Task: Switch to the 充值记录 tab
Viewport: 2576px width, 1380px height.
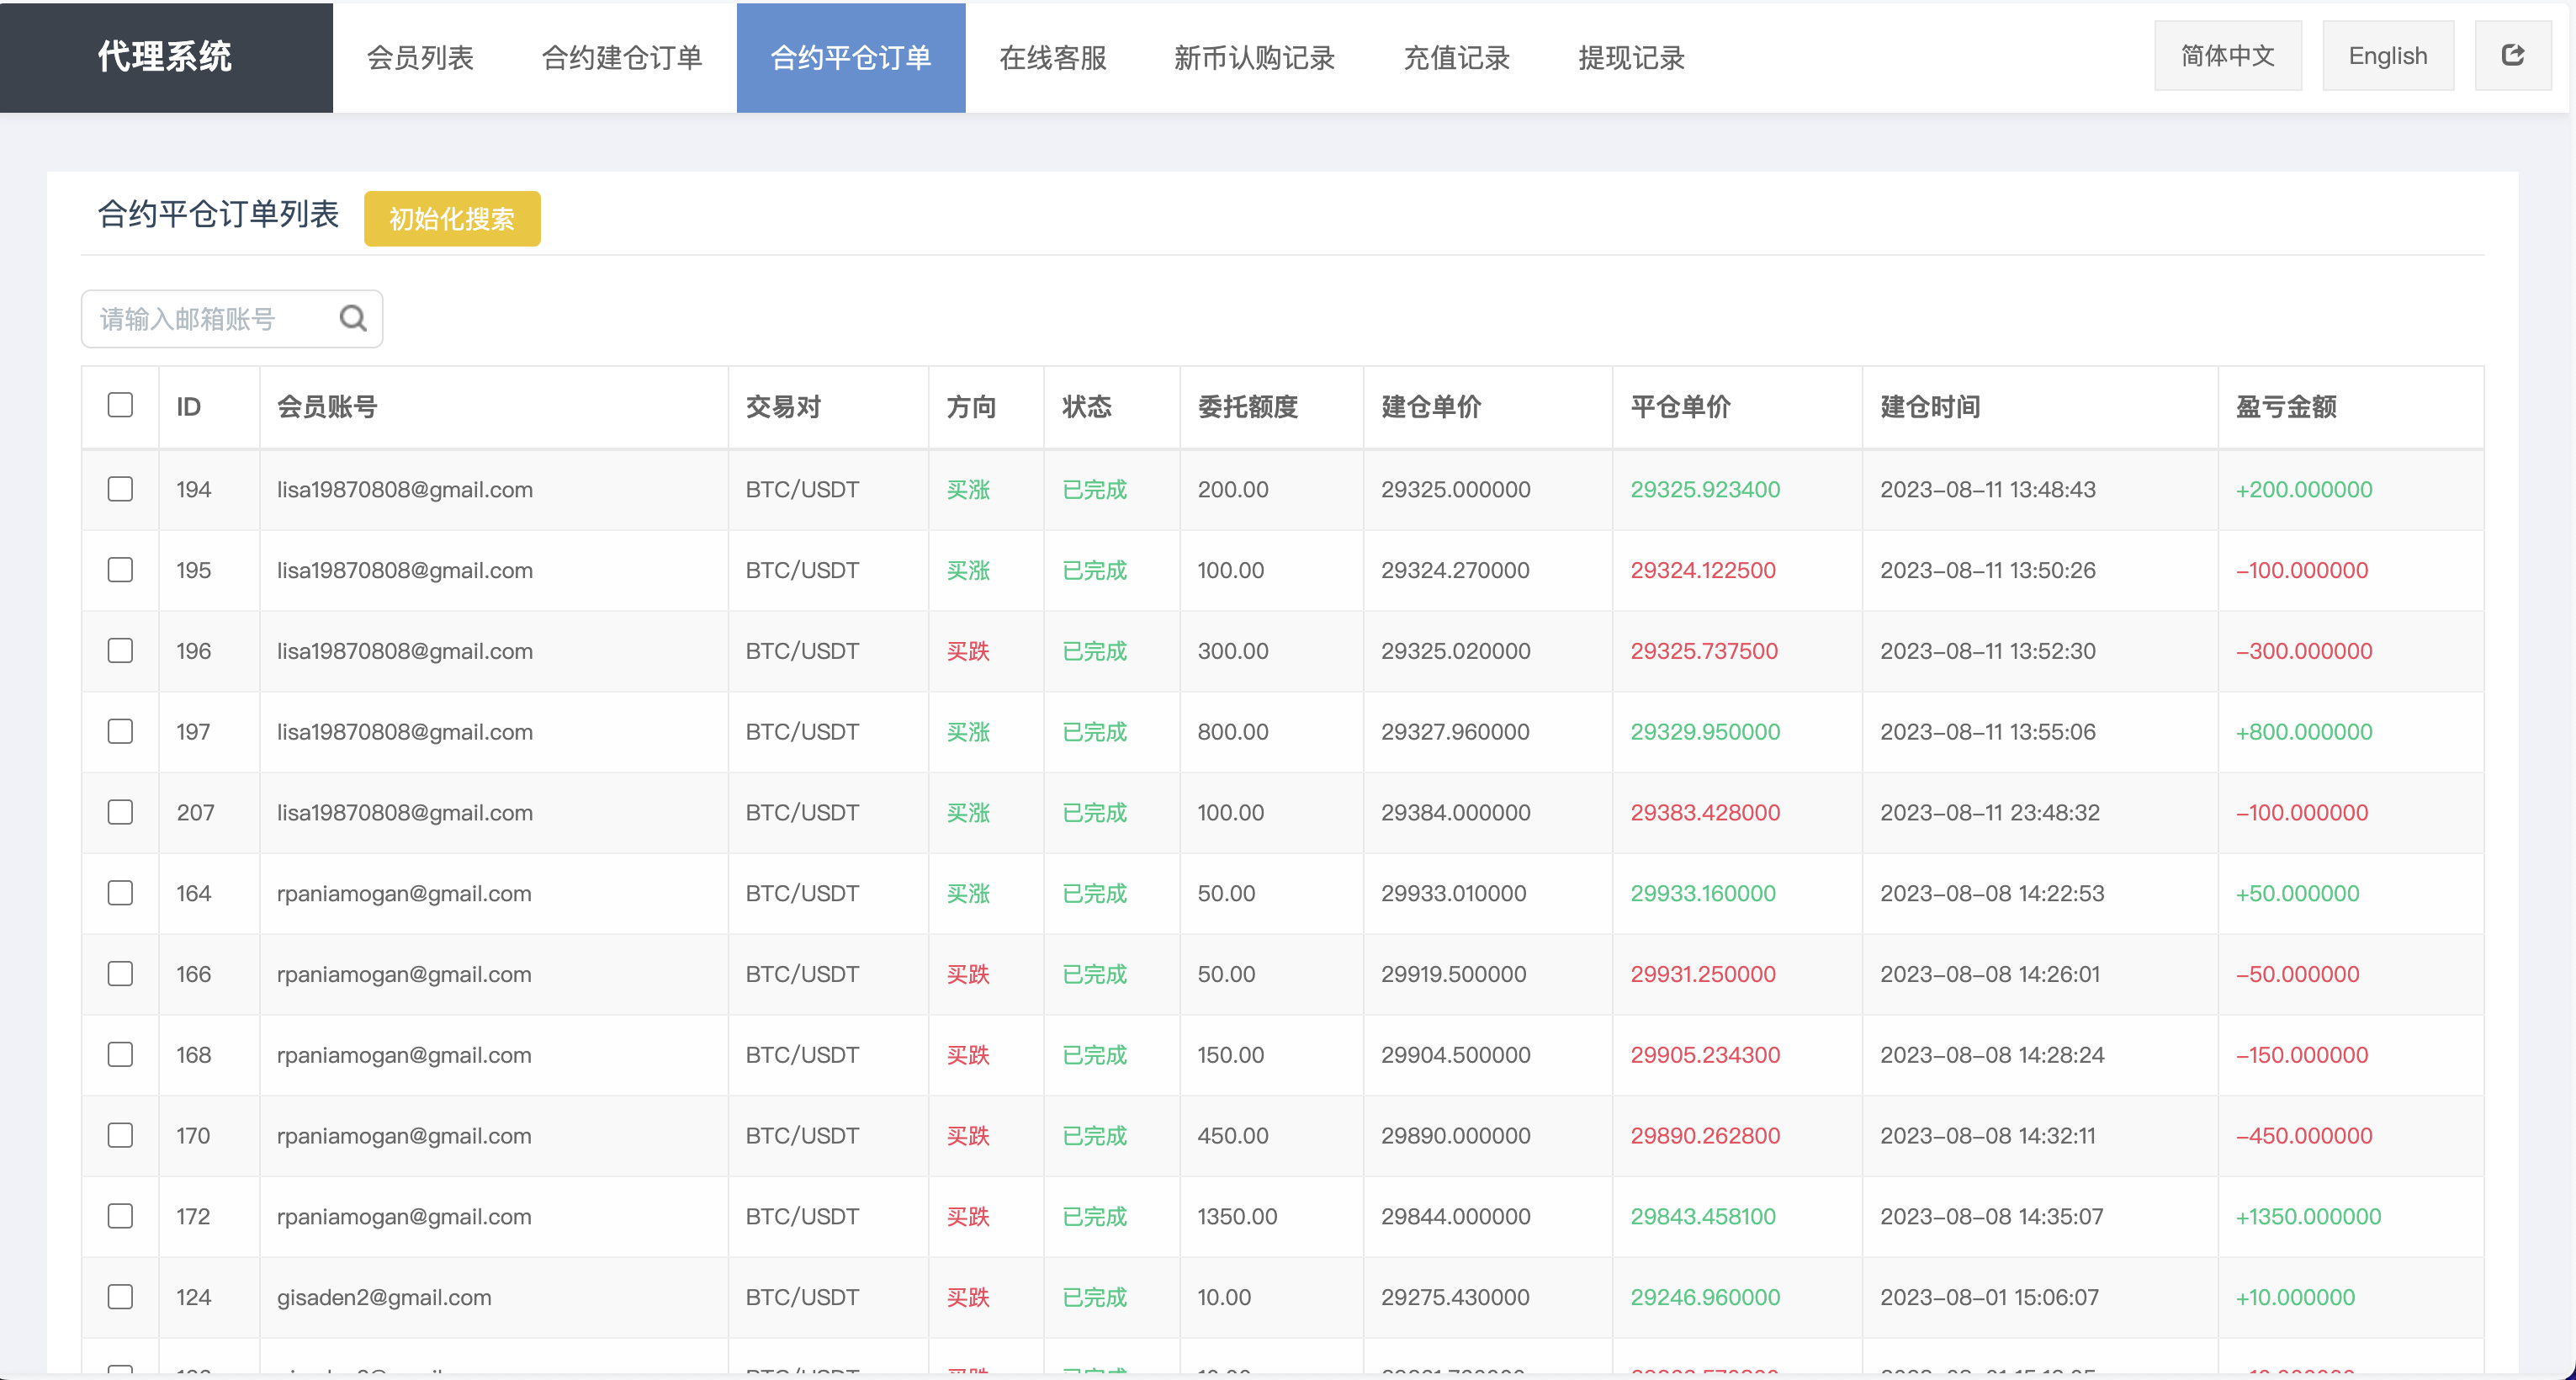Action: point(1457,58)
